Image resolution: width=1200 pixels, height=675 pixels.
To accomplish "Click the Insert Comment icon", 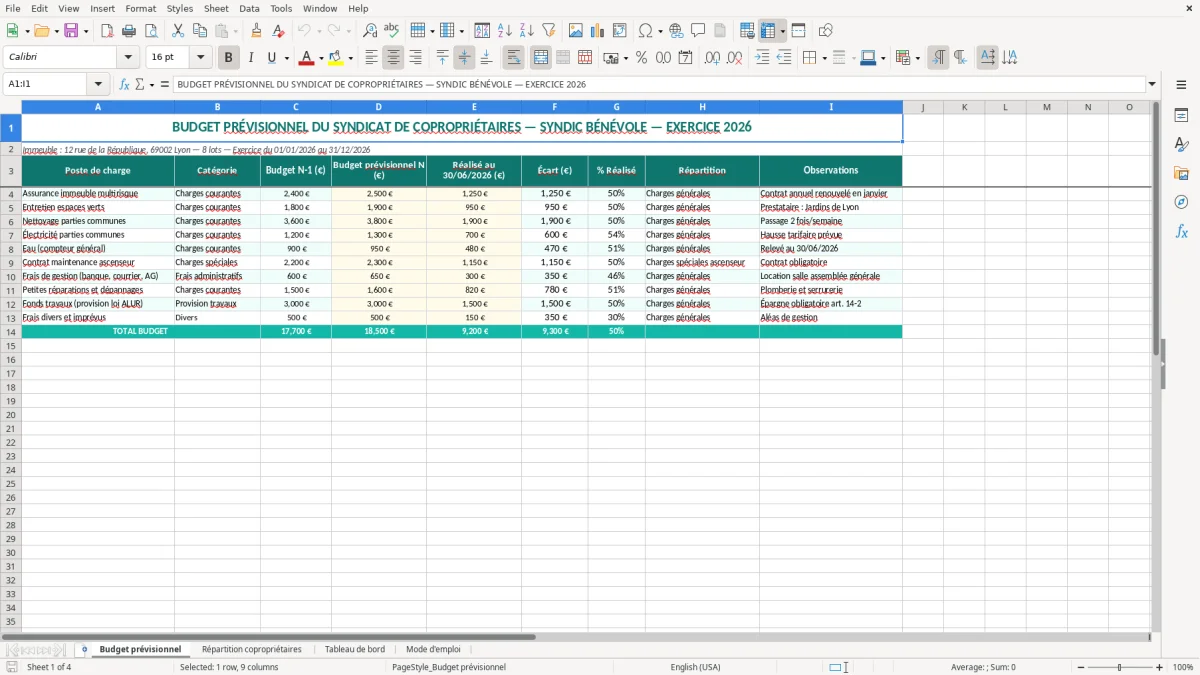I will pyautogui.click(x=698, y=31).
